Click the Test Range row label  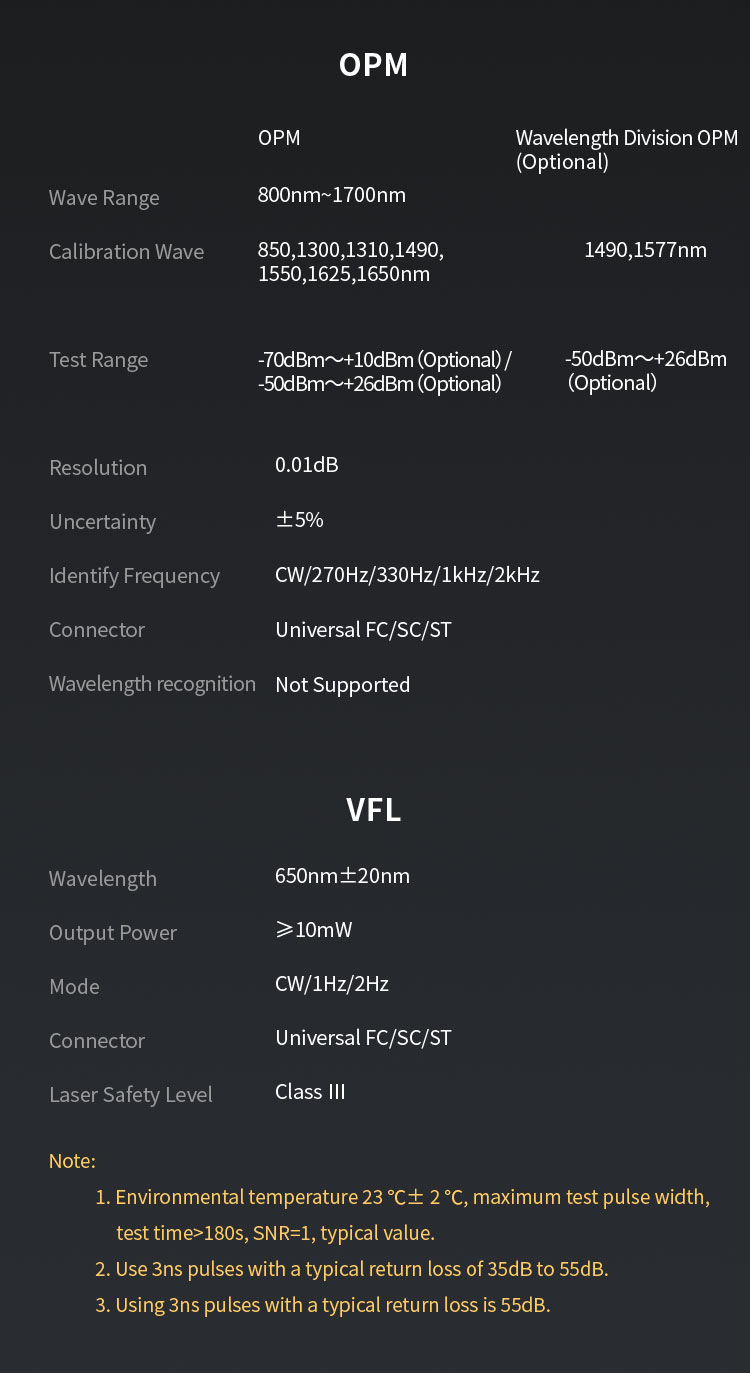tap(98, 360)
